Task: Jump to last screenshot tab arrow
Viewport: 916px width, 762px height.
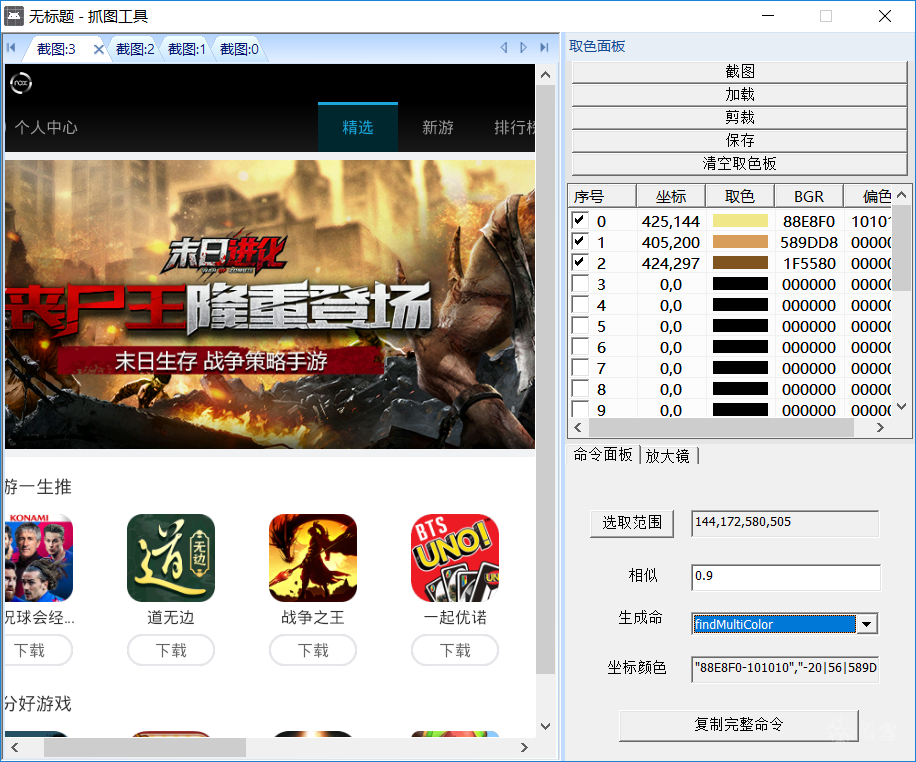Action: coord(544,48)
